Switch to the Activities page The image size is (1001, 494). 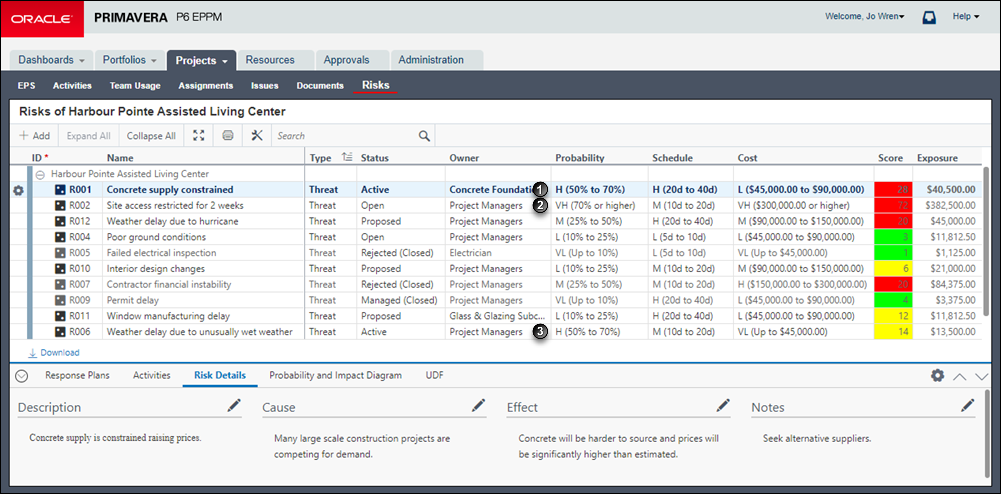[x=72, y=86]
